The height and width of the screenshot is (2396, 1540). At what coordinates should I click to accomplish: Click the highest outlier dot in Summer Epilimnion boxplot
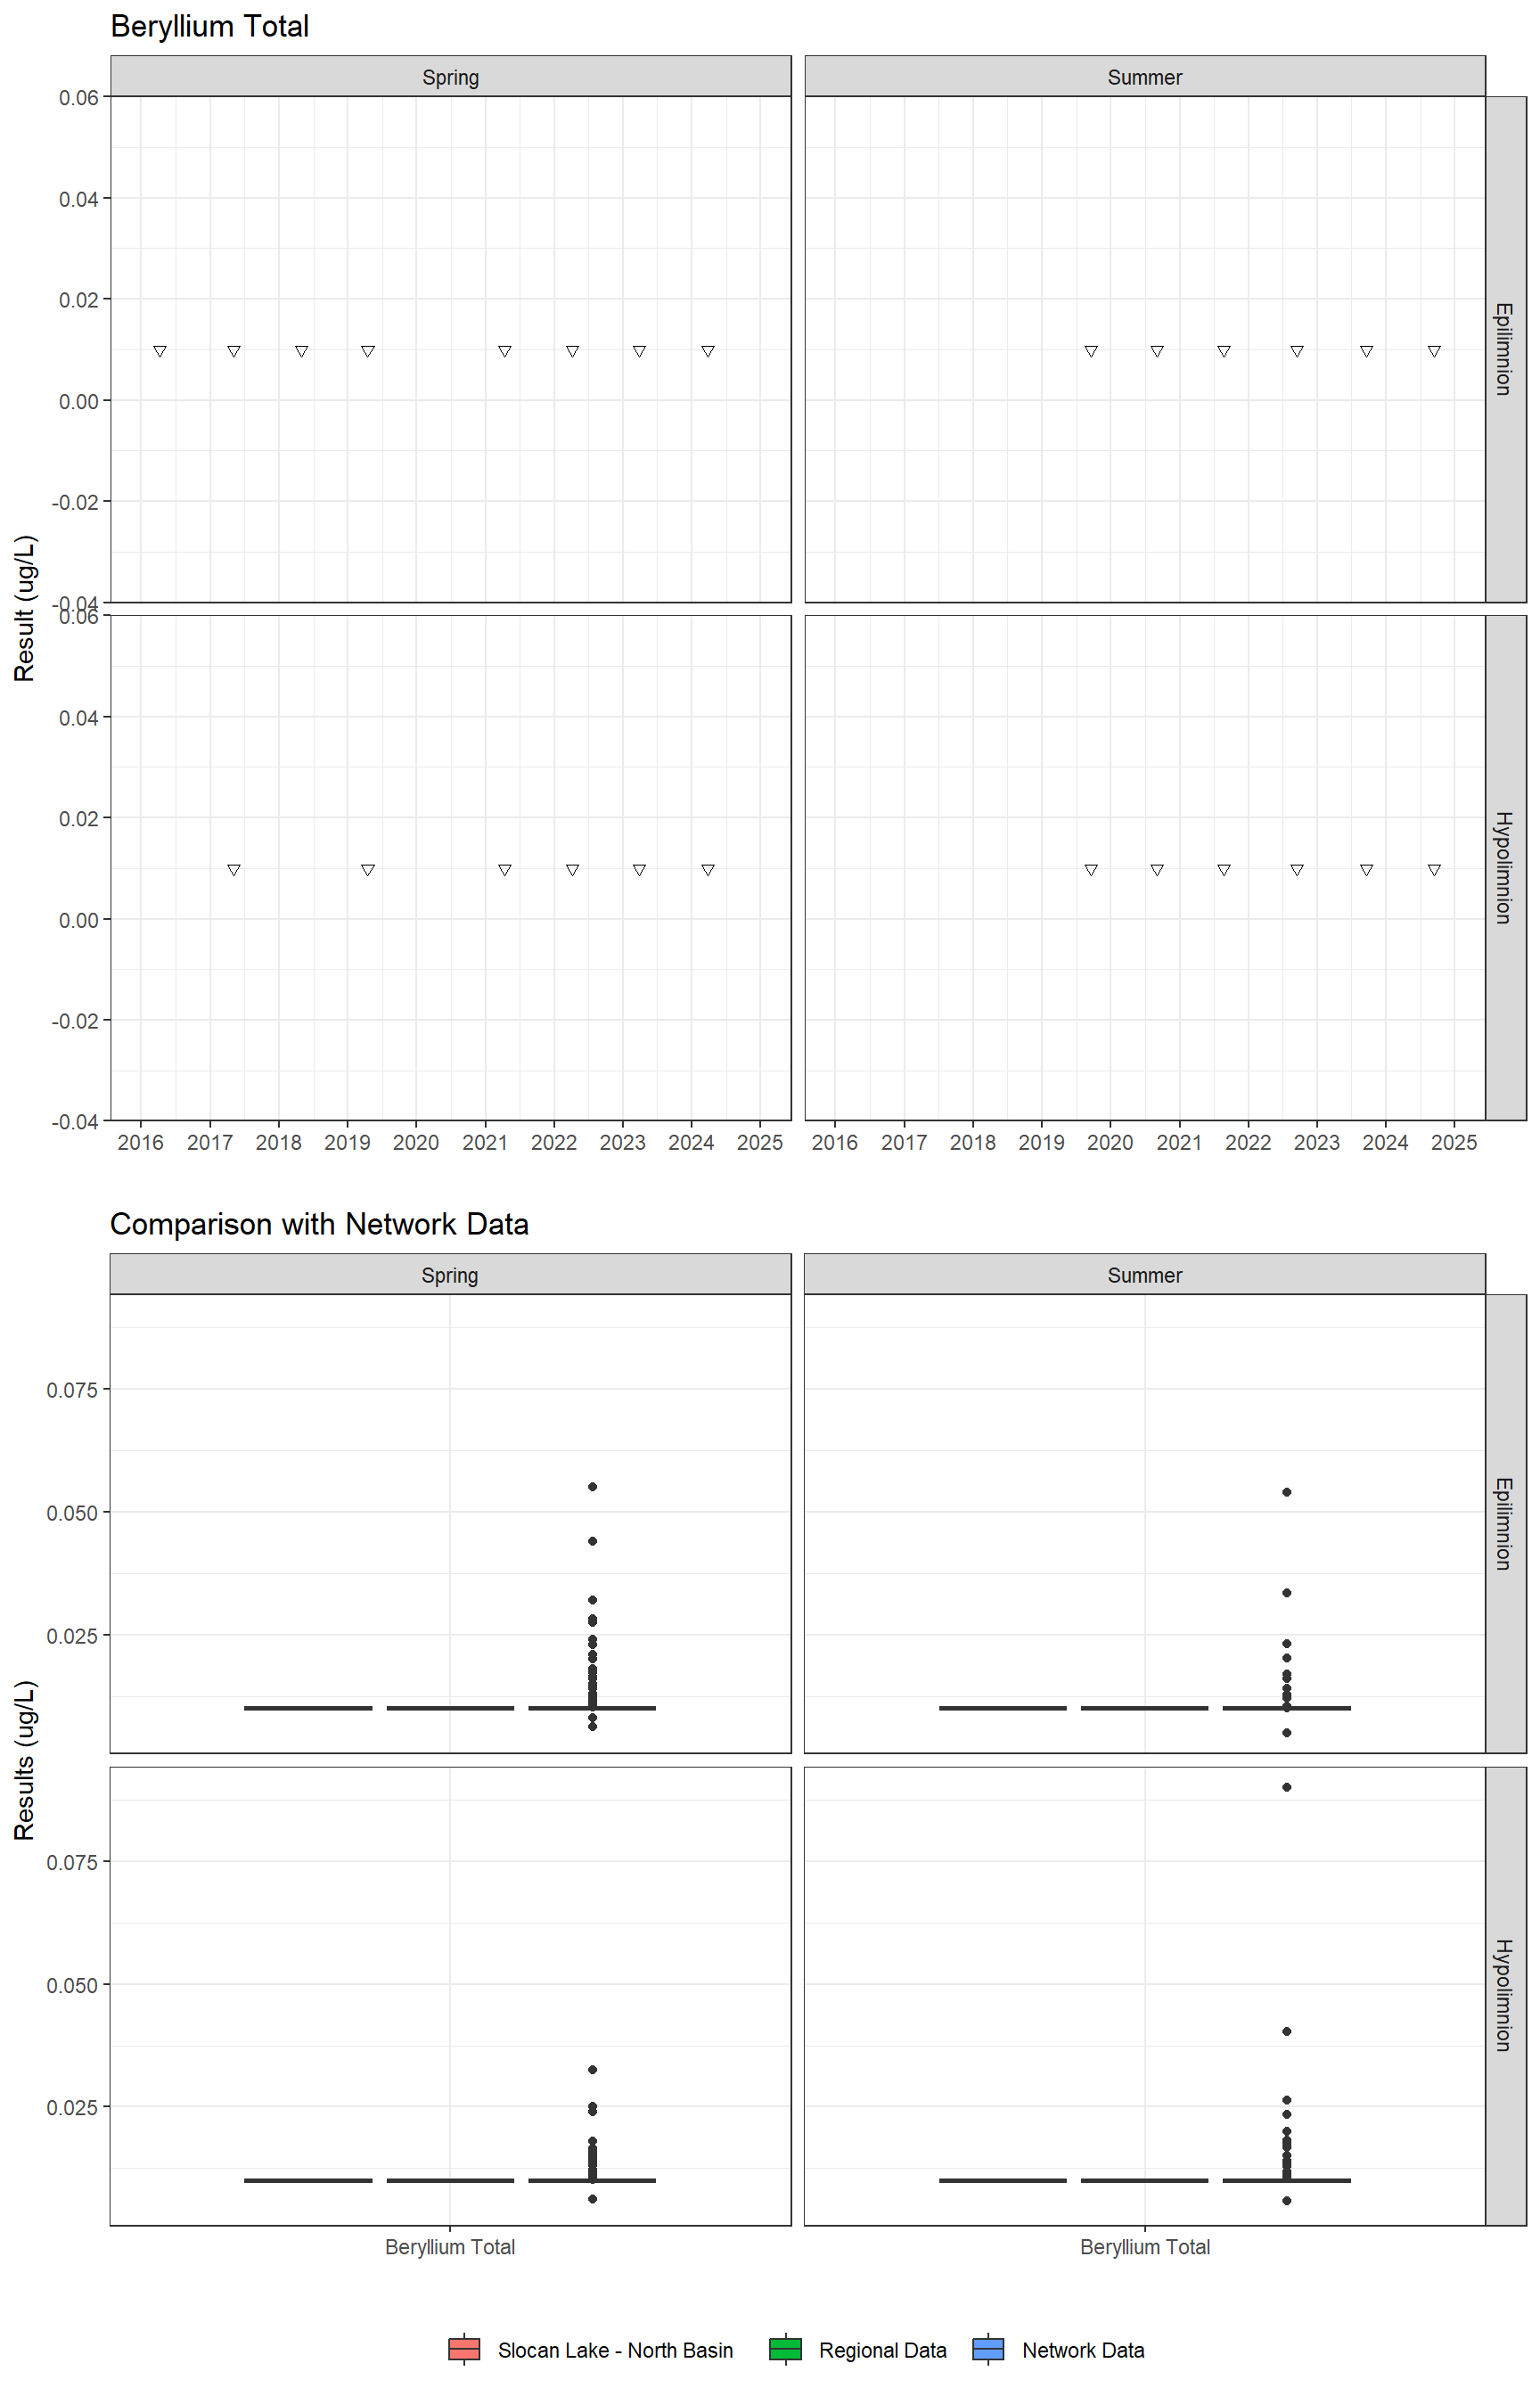[x=1286, y=1492]
